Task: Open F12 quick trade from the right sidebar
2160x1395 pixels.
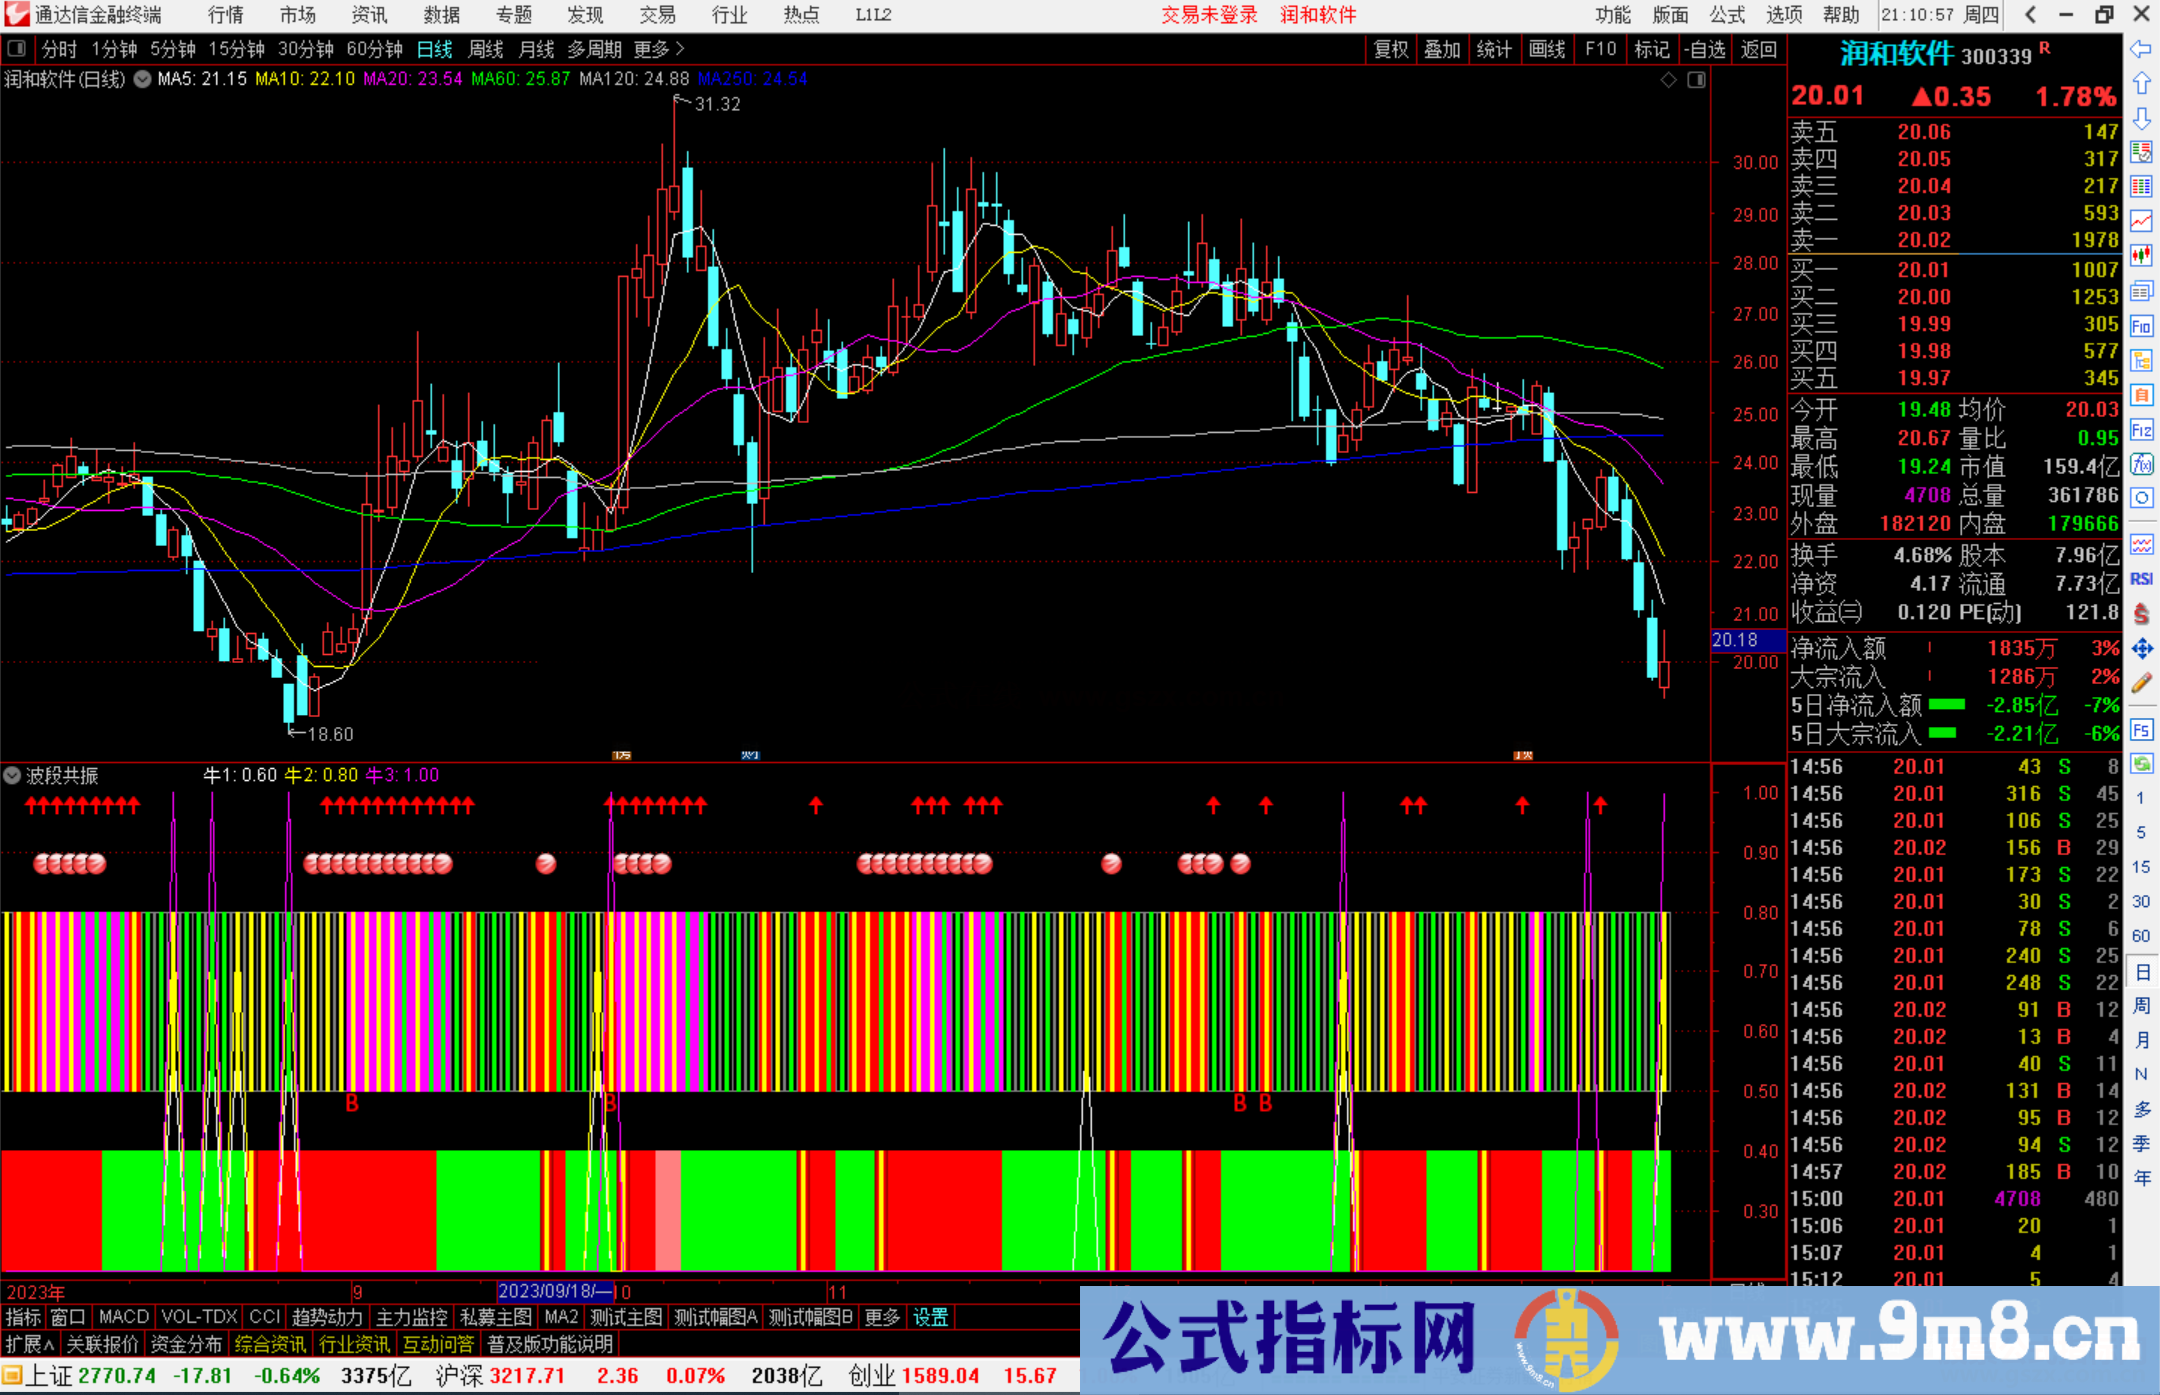Action: [2142, 430]
